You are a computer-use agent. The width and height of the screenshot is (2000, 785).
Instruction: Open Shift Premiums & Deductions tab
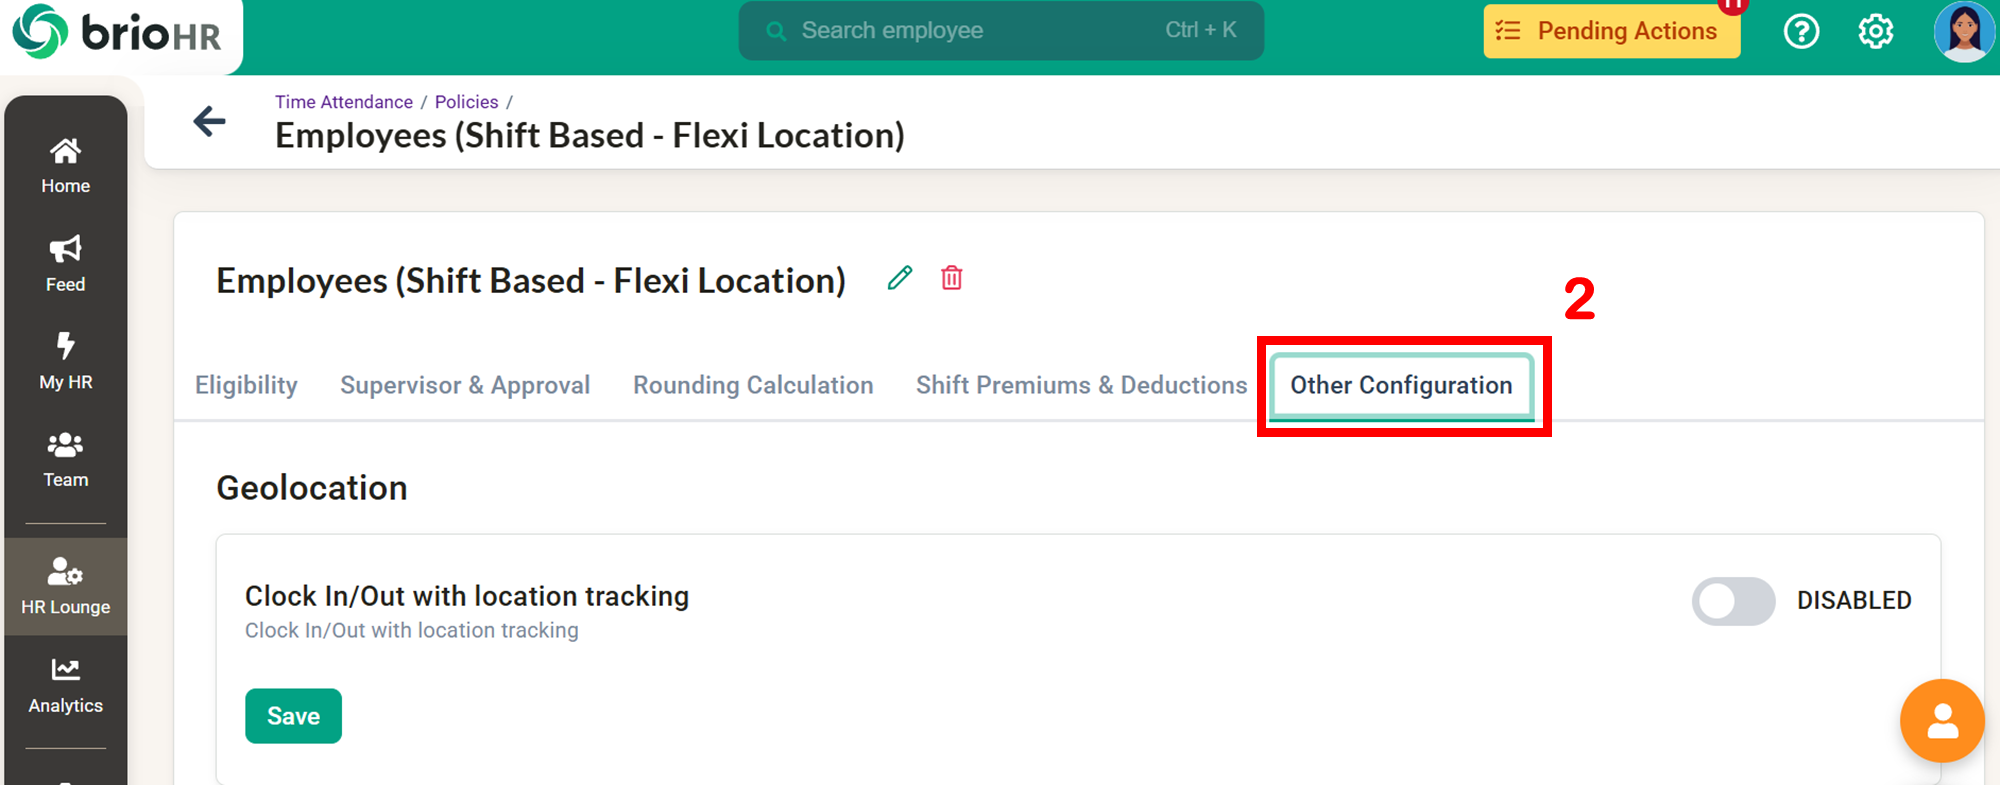pyautogui.click(x=1081, y=385)
